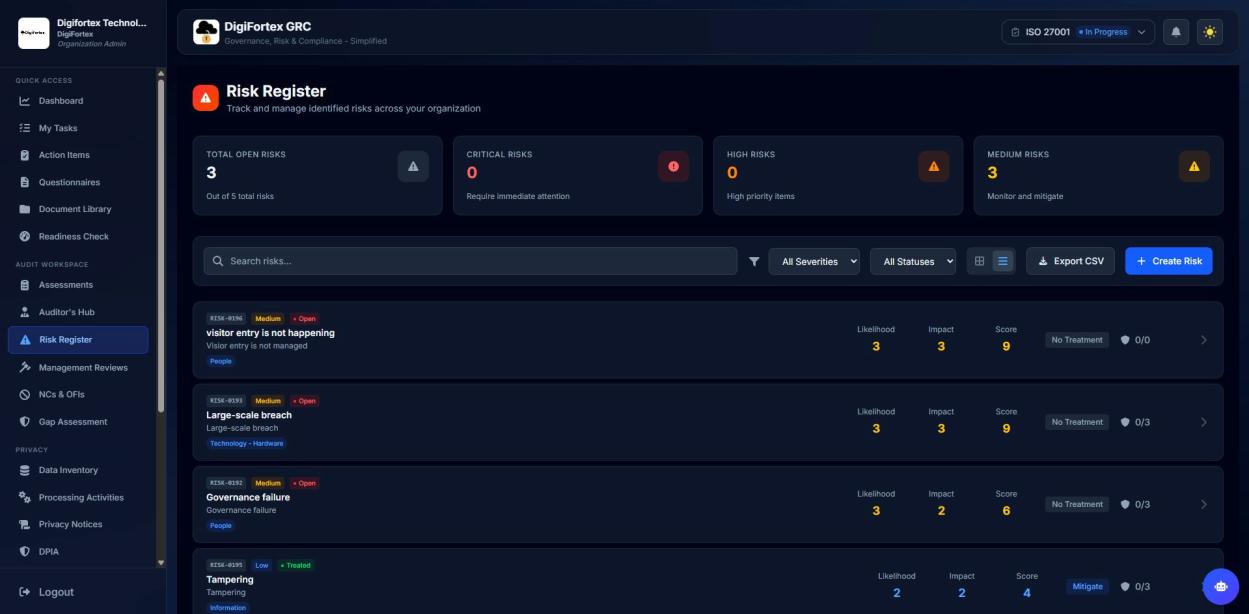Click shield controls icon on Large-scale breach

click(1125, 422)
